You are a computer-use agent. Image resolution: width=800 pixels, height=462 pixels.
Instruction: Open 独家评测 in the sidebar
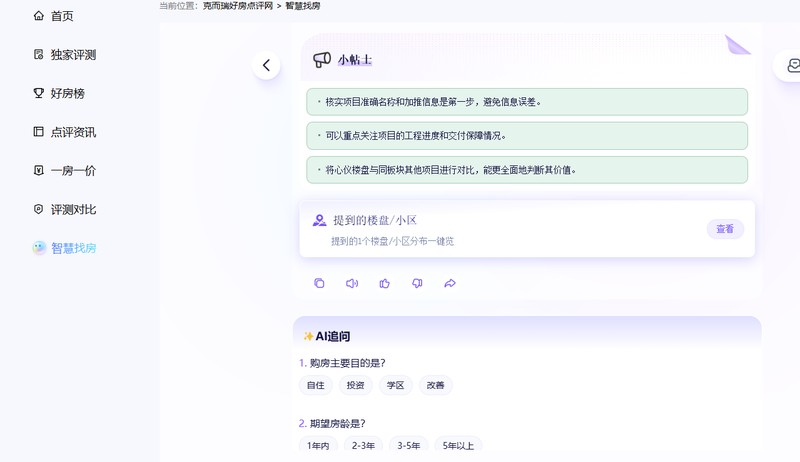pos(65,55)
